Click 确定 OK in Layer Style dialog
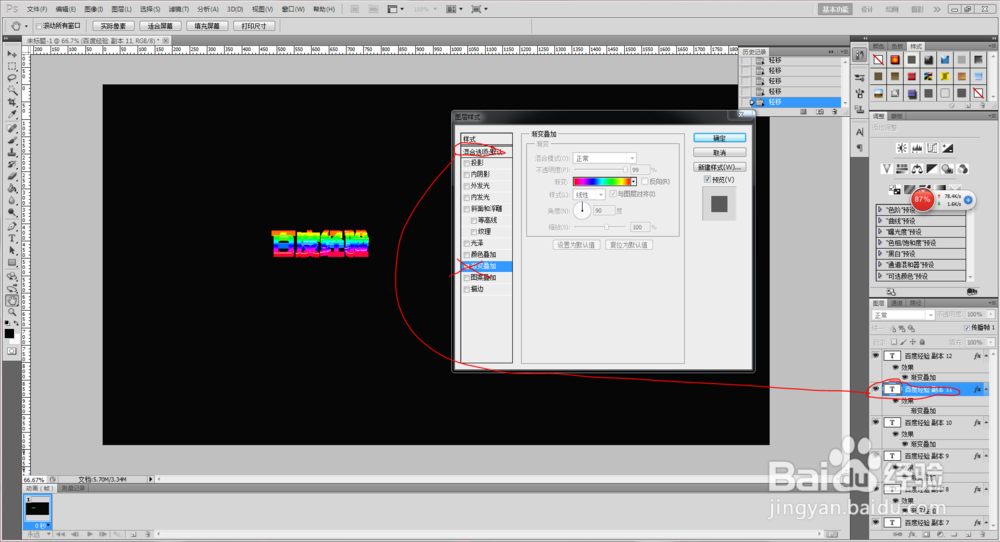1000x542 pixels. click(719, 138)
